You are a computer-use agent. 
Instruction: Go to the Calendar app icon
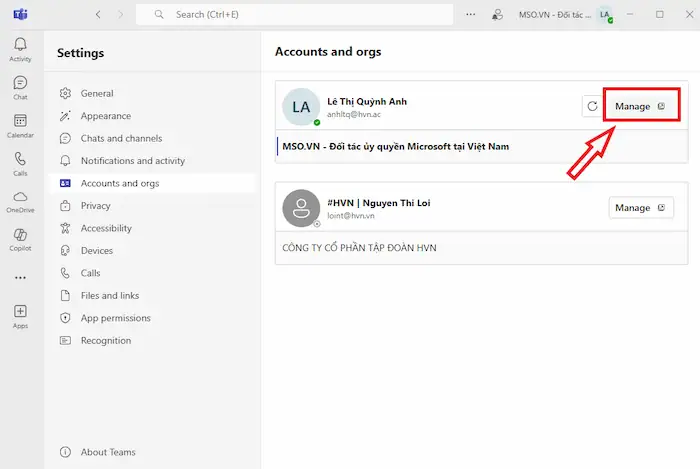(20, 124)
